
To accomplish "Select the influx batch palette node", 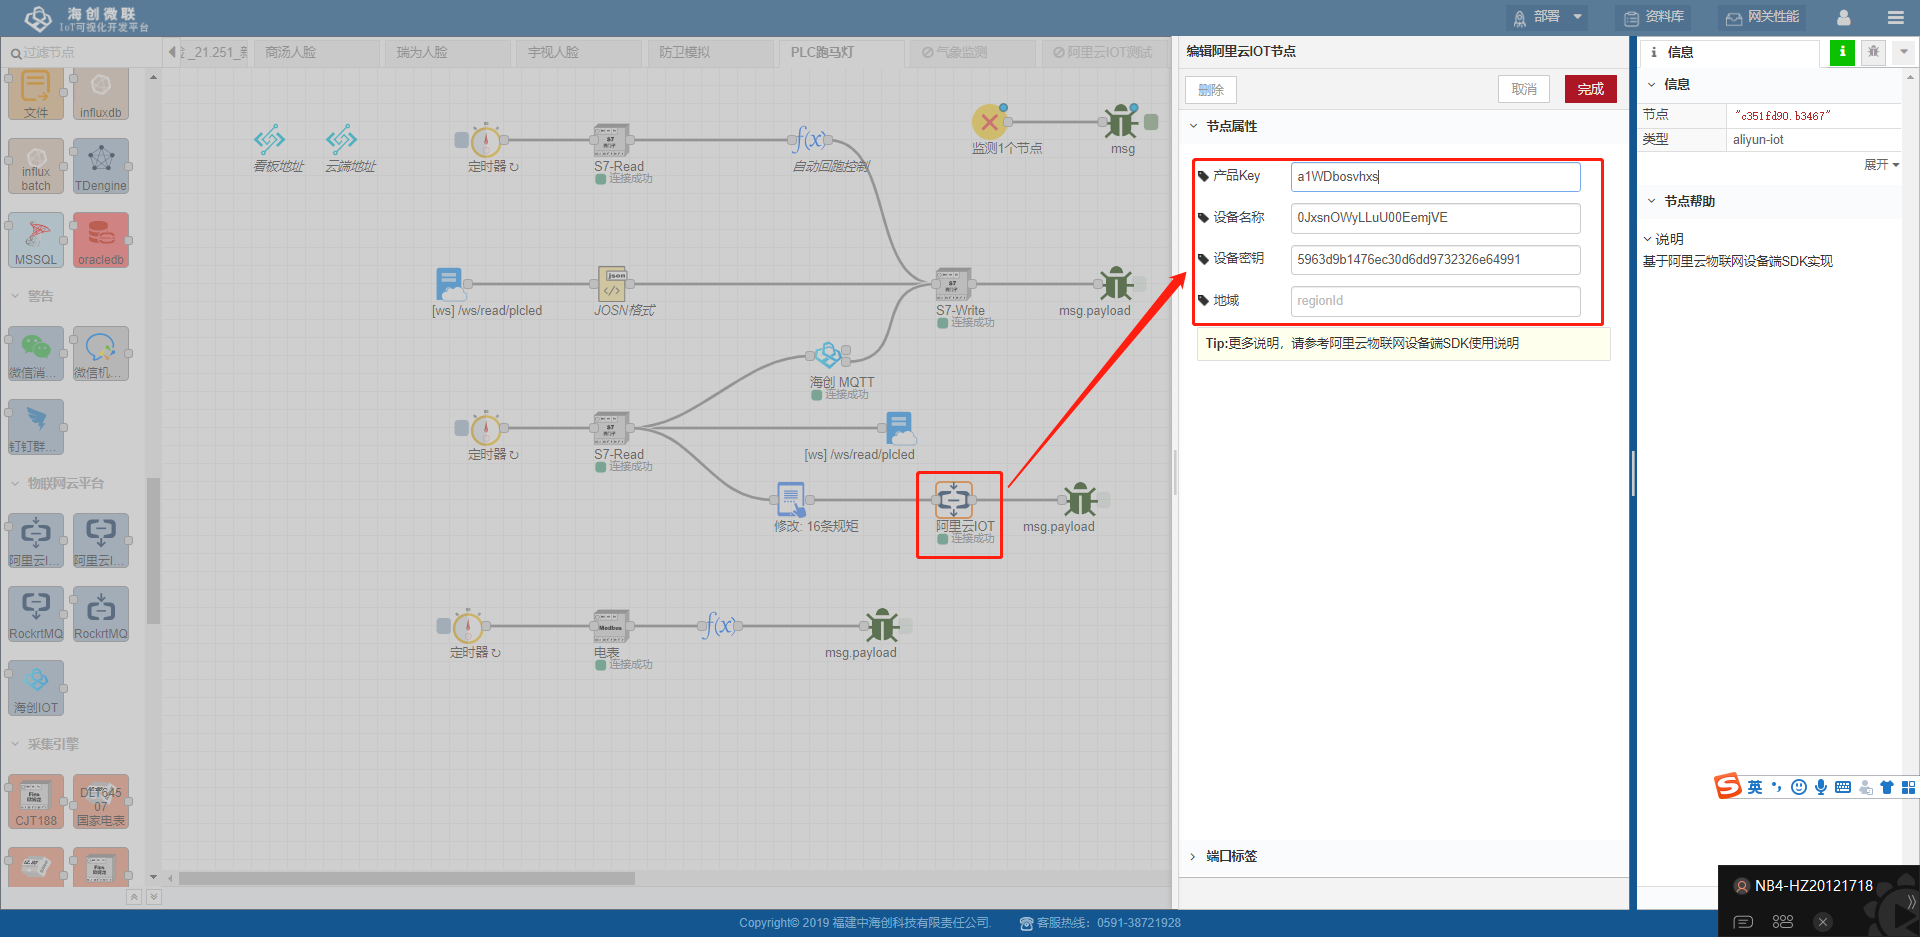I will [36, 166].
